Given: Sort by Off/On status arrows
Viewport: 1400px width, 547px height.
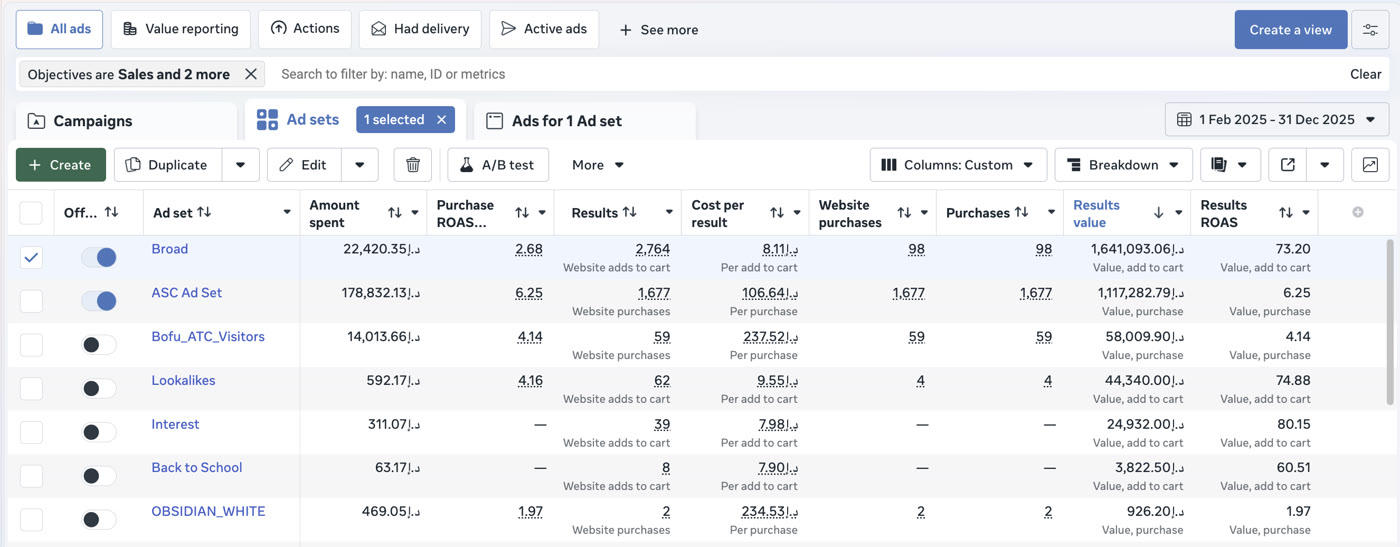Looking at the screenshot, I should (111, 212).
